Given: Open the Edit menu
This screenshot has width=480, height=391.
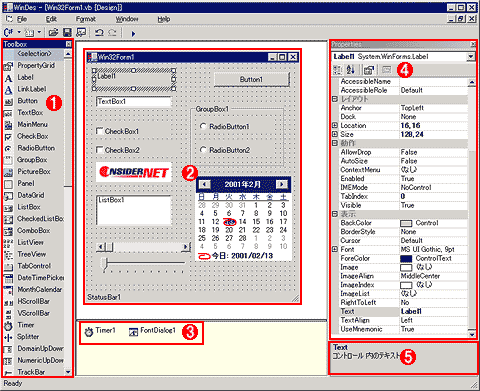Looking at the screenshot, I should pos(51,19).
